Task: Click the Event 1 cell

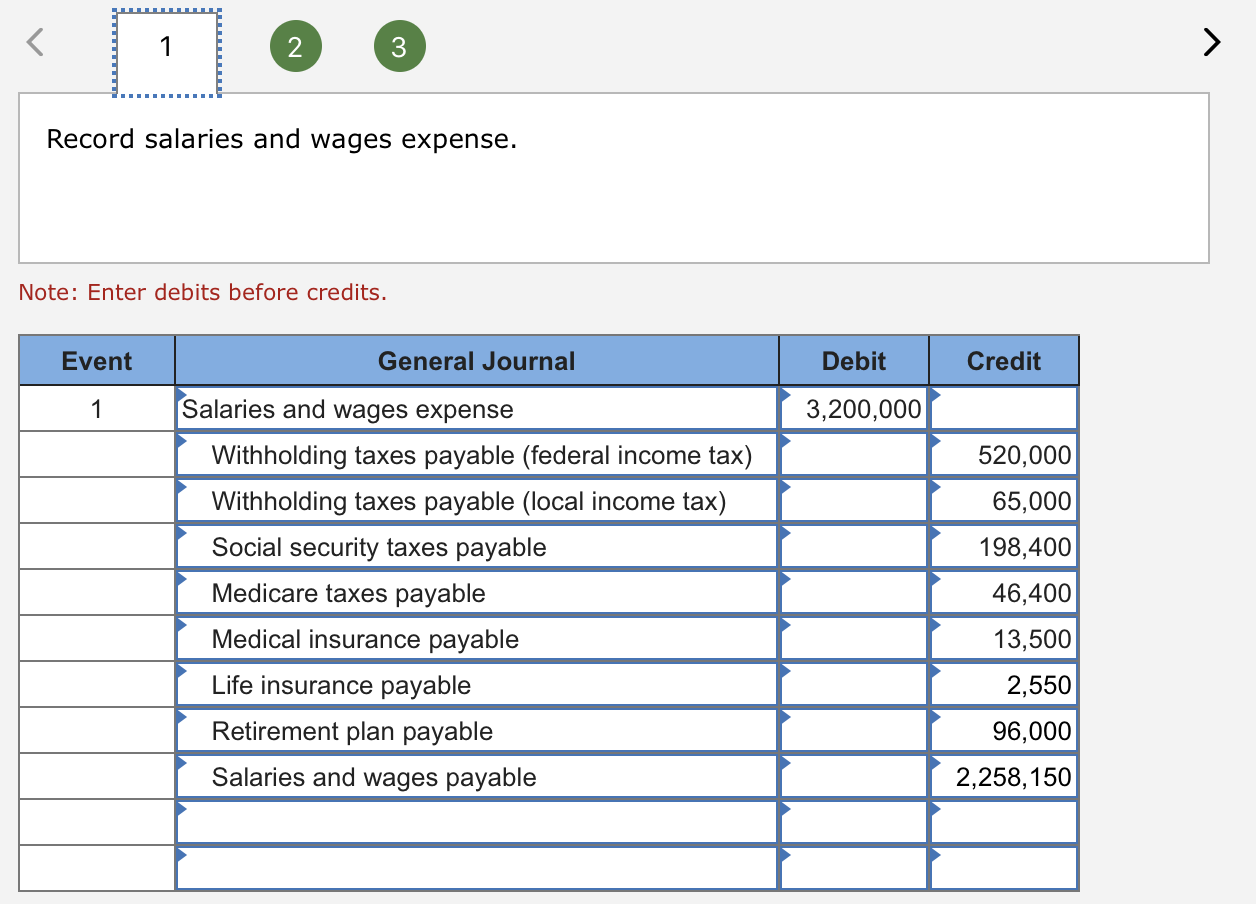Action: tap(97, 409)
